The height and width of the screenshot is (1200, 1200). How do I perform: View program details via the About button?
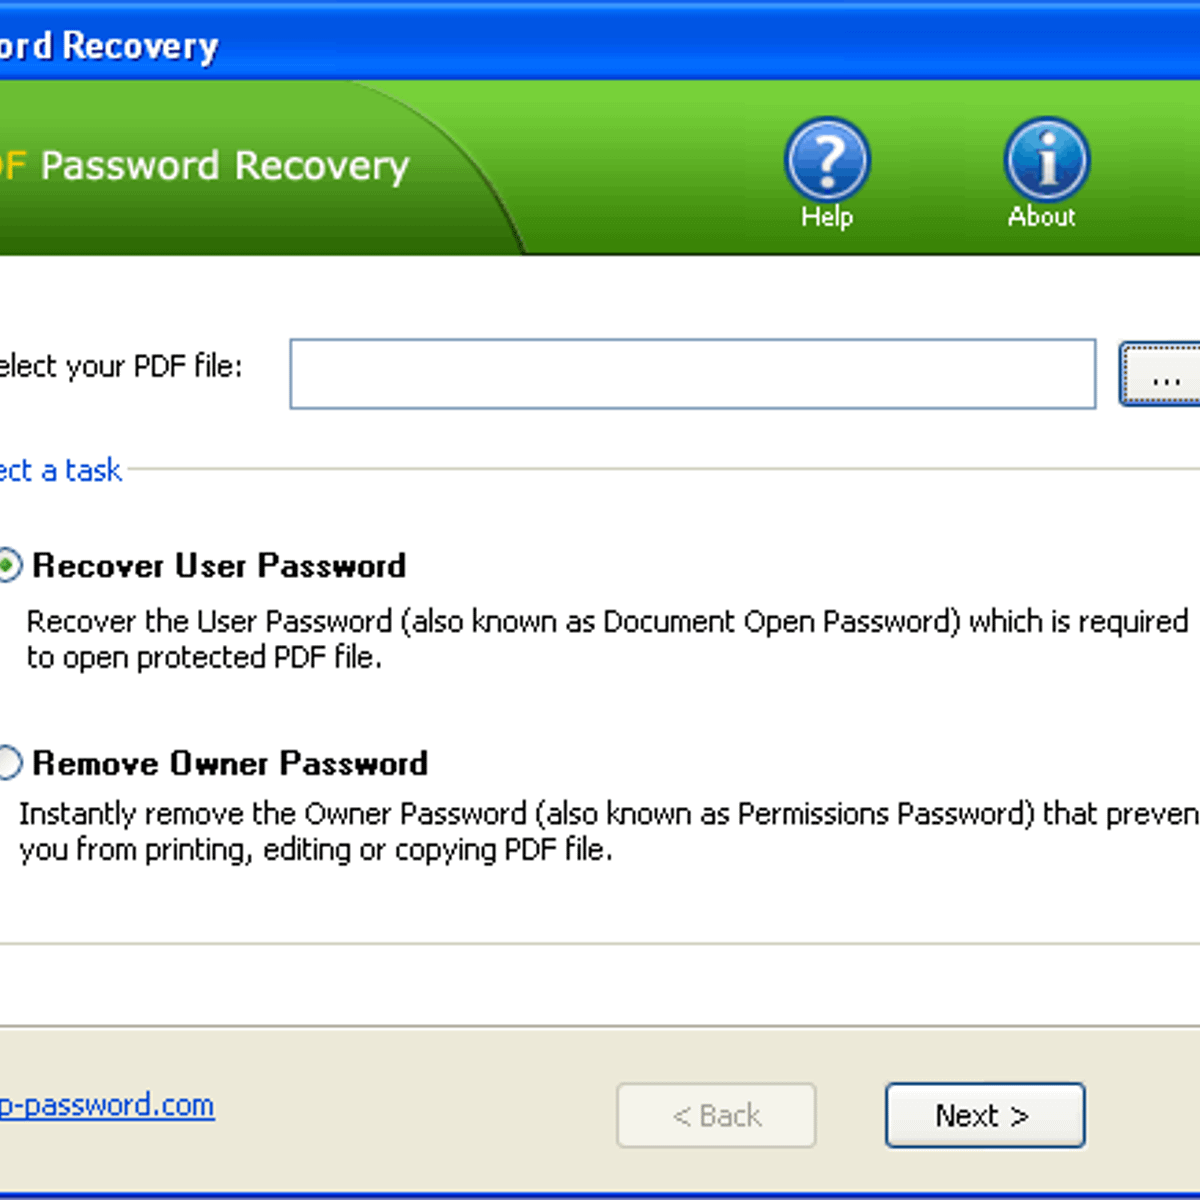click(1045, 160)
